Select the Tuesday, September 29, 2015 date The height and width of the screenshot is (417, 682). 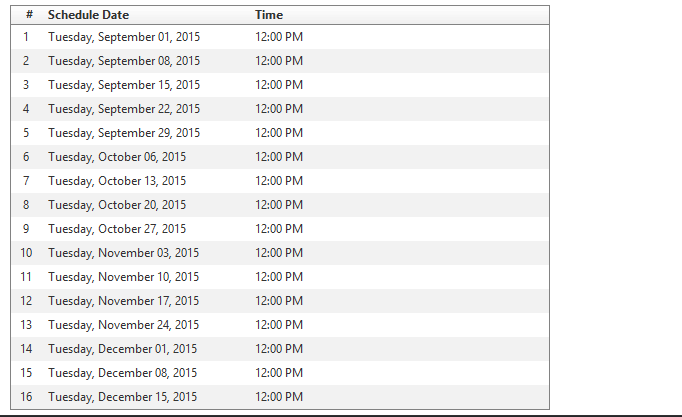pos(124,133)
